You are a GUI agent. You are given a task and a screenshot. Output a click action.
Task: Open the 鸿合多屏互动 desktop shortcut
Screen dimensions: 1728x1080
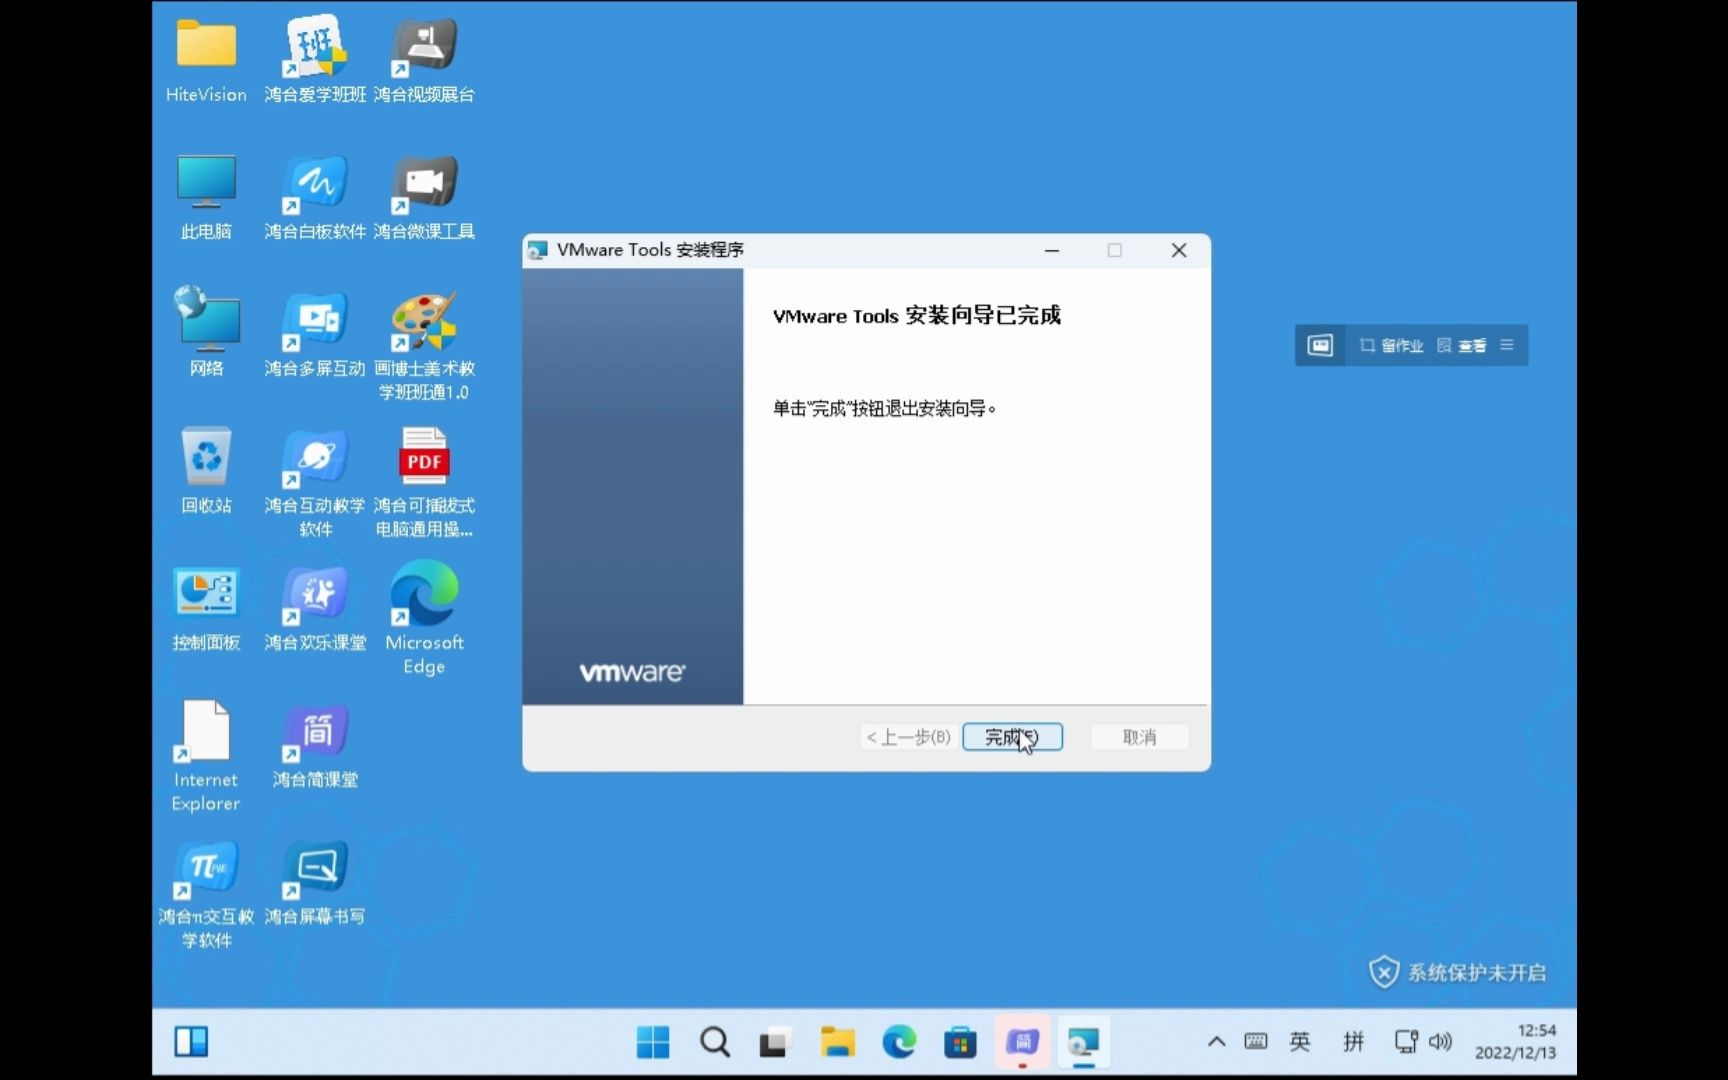315,334
